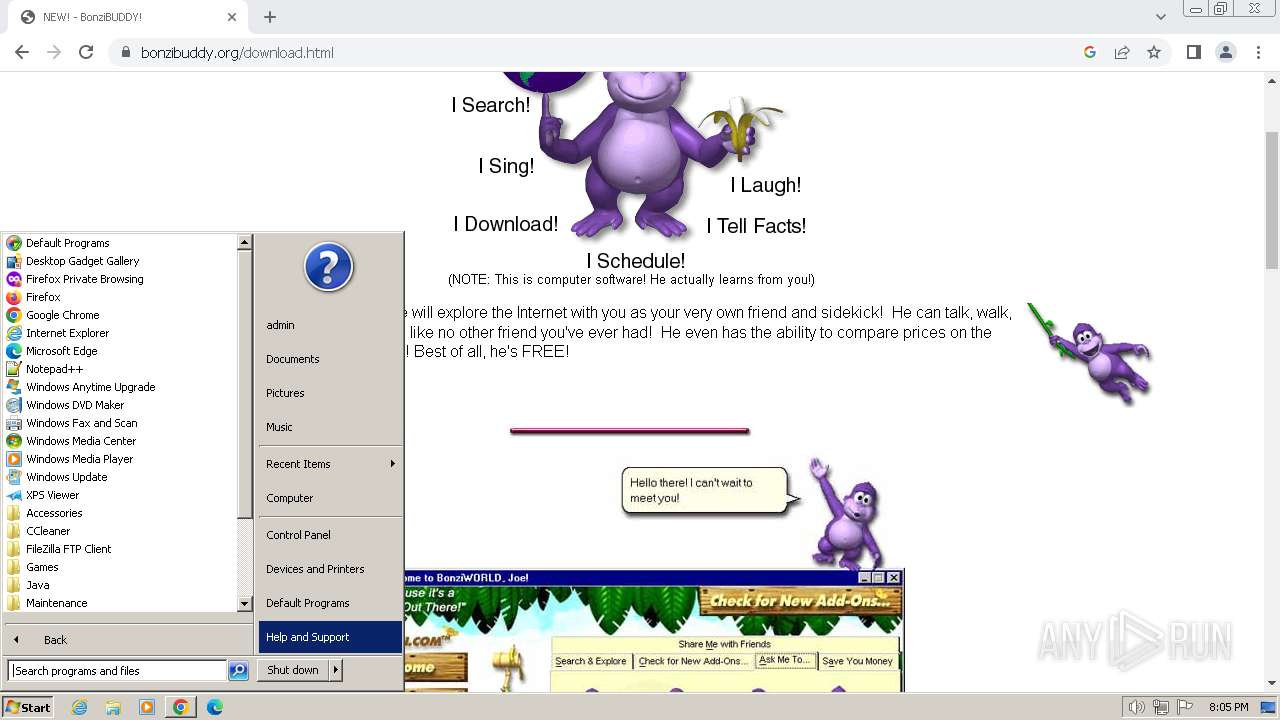
Task: Open shut down options arrow
Action: pyautogui.click(x=336, y=670)
